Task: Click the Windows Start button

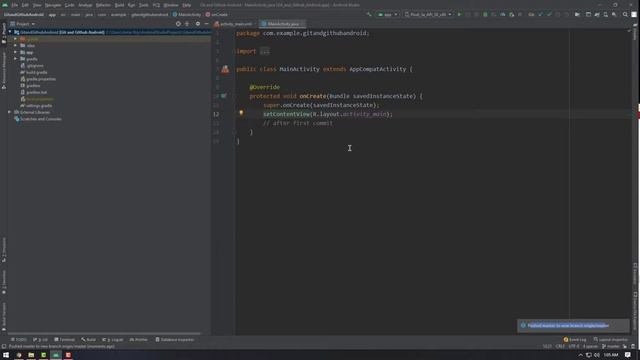Action: (6, 355)
